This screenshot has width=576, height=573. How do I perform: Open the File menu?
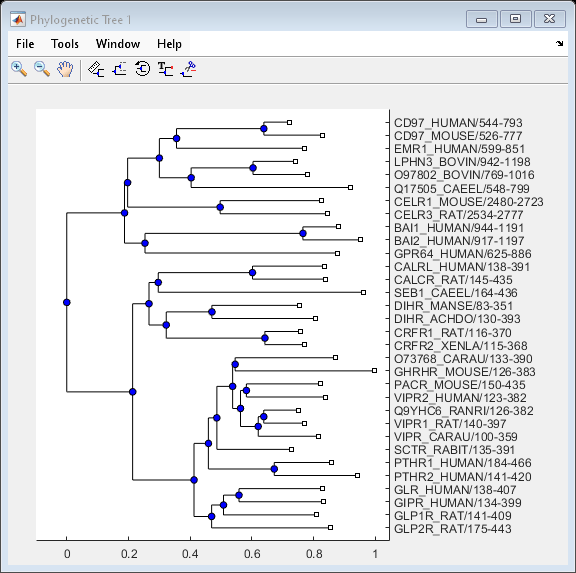pyautogui.click(x=25, y=44)
